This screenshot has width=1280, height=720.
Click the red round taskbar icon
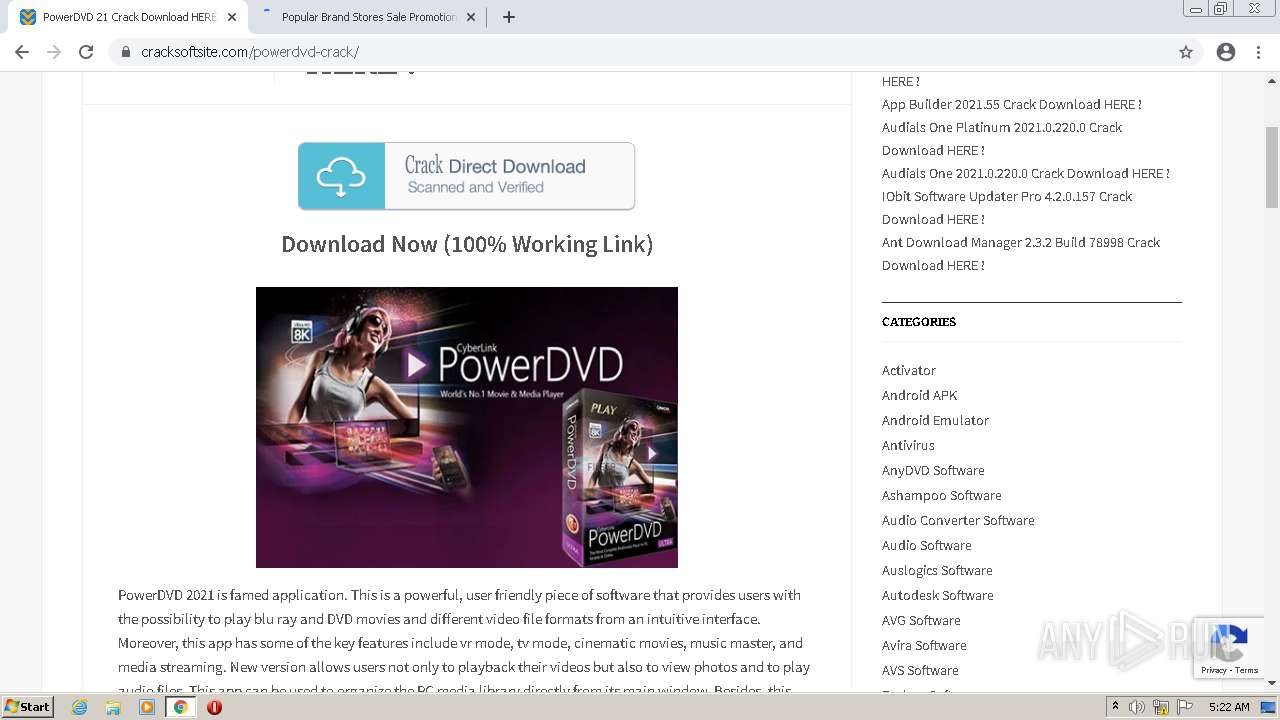214,707
